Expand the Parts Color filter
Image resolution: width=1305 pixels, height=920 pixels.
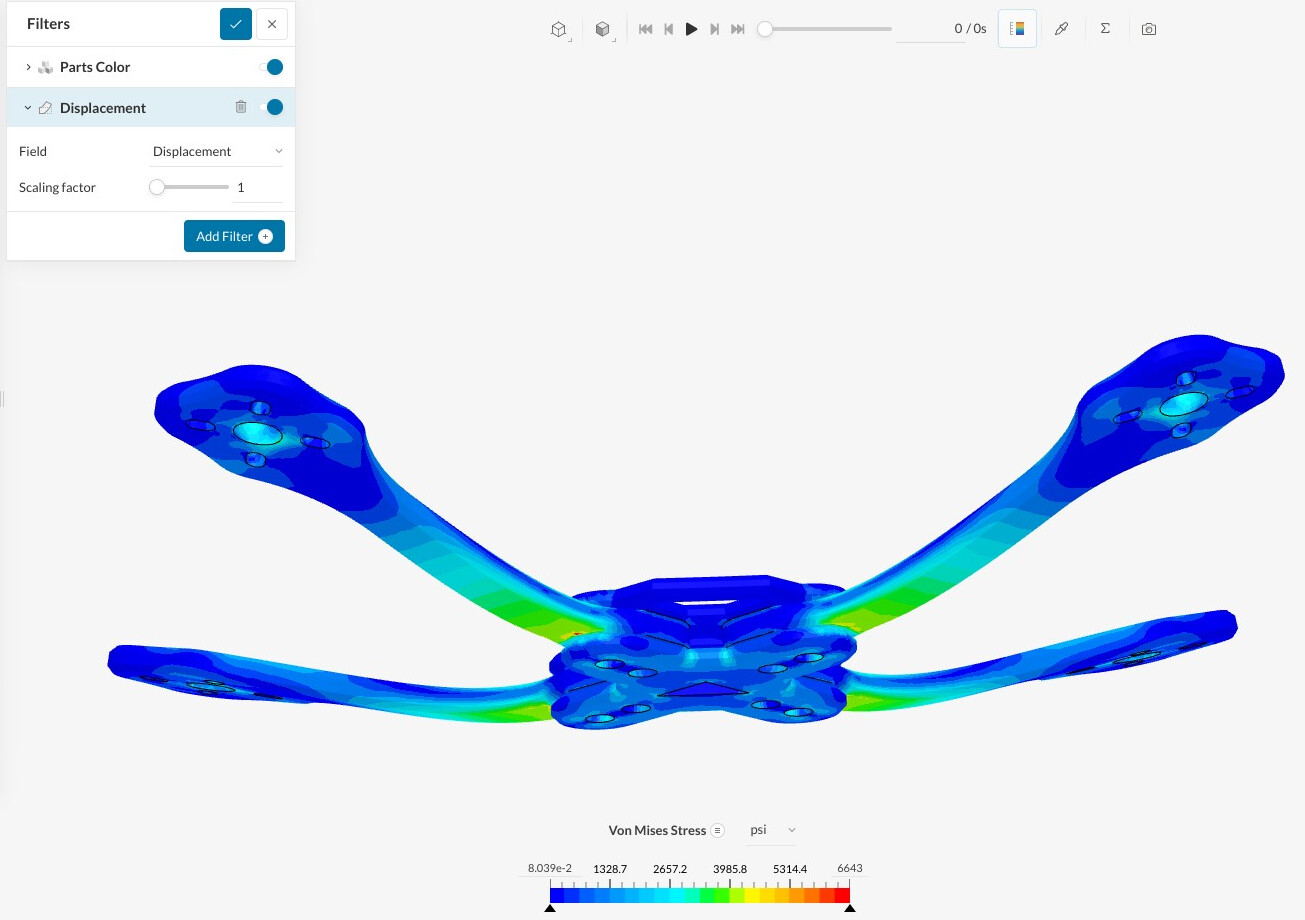tap(28, 67)
